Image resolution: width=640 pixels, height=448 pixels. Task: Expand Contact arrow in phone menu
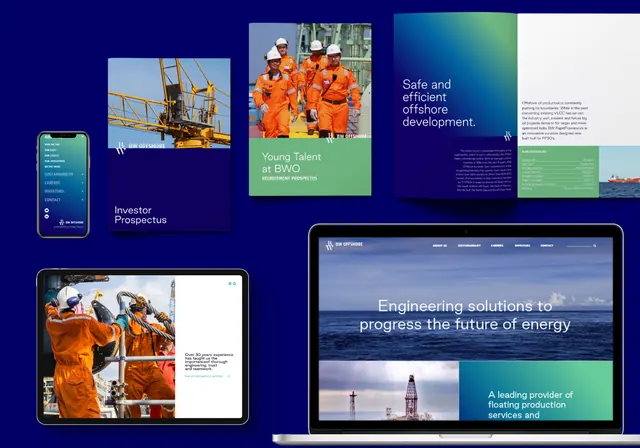click(x=83, y=200)
